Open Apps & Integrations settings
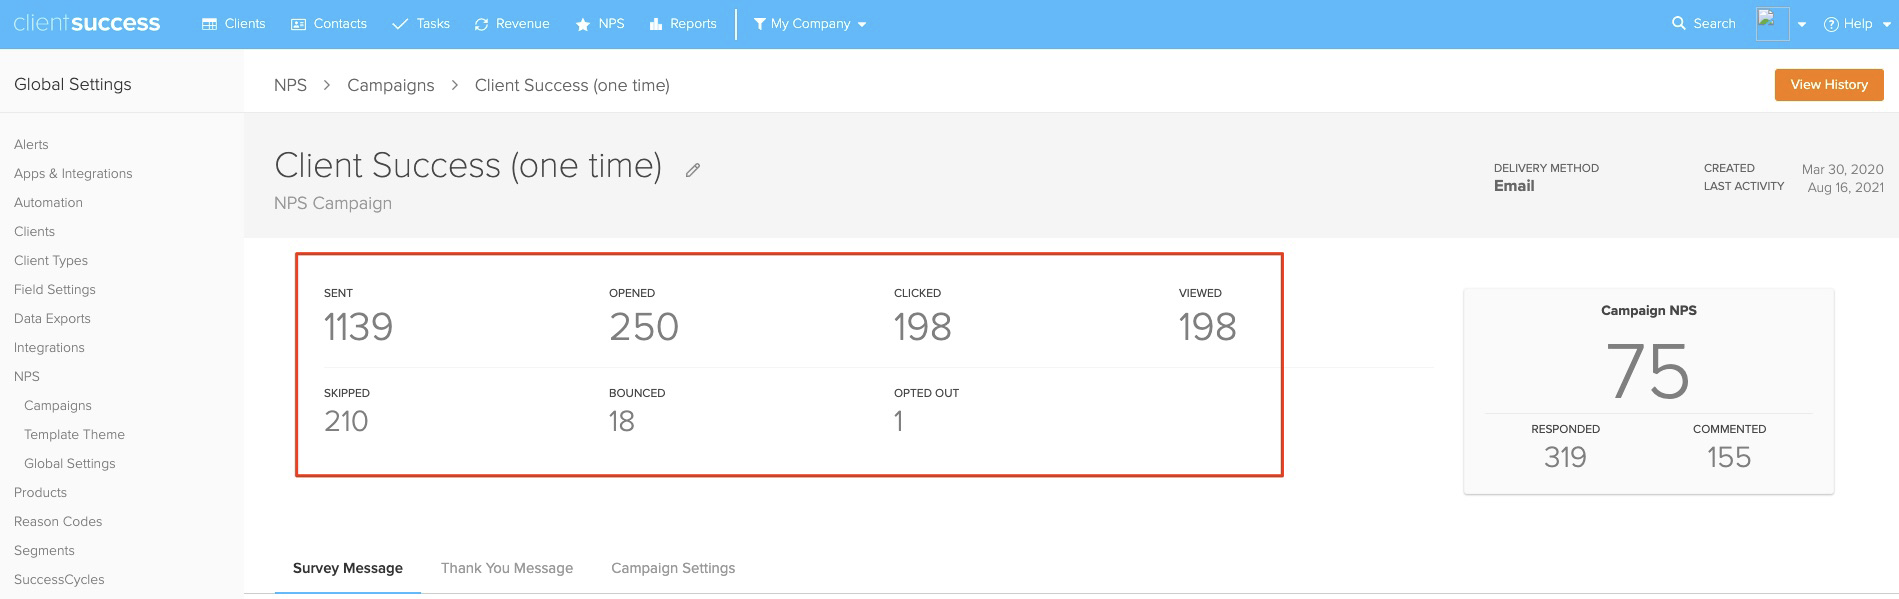The image size is (1899, 599). (x=73, y=173)
